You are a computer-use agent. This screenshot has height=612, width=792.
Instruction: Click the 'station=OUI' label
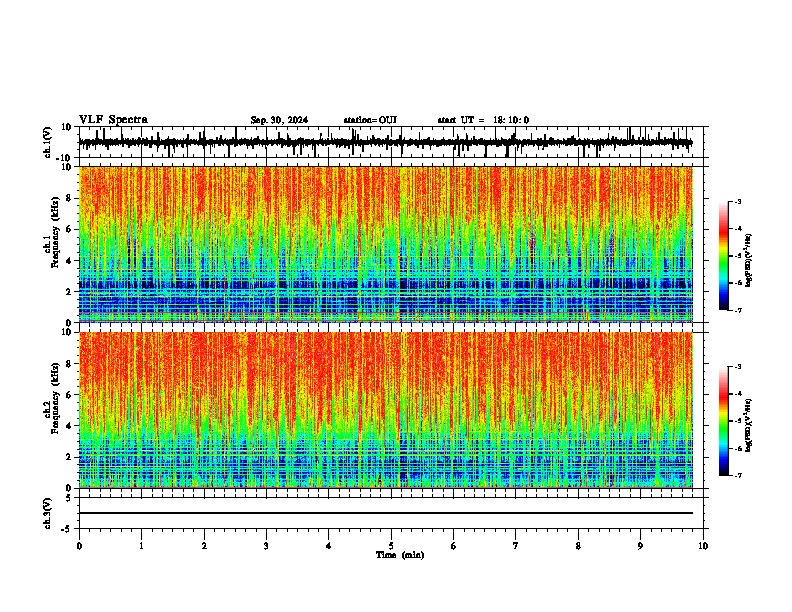(x=370, y=120)
